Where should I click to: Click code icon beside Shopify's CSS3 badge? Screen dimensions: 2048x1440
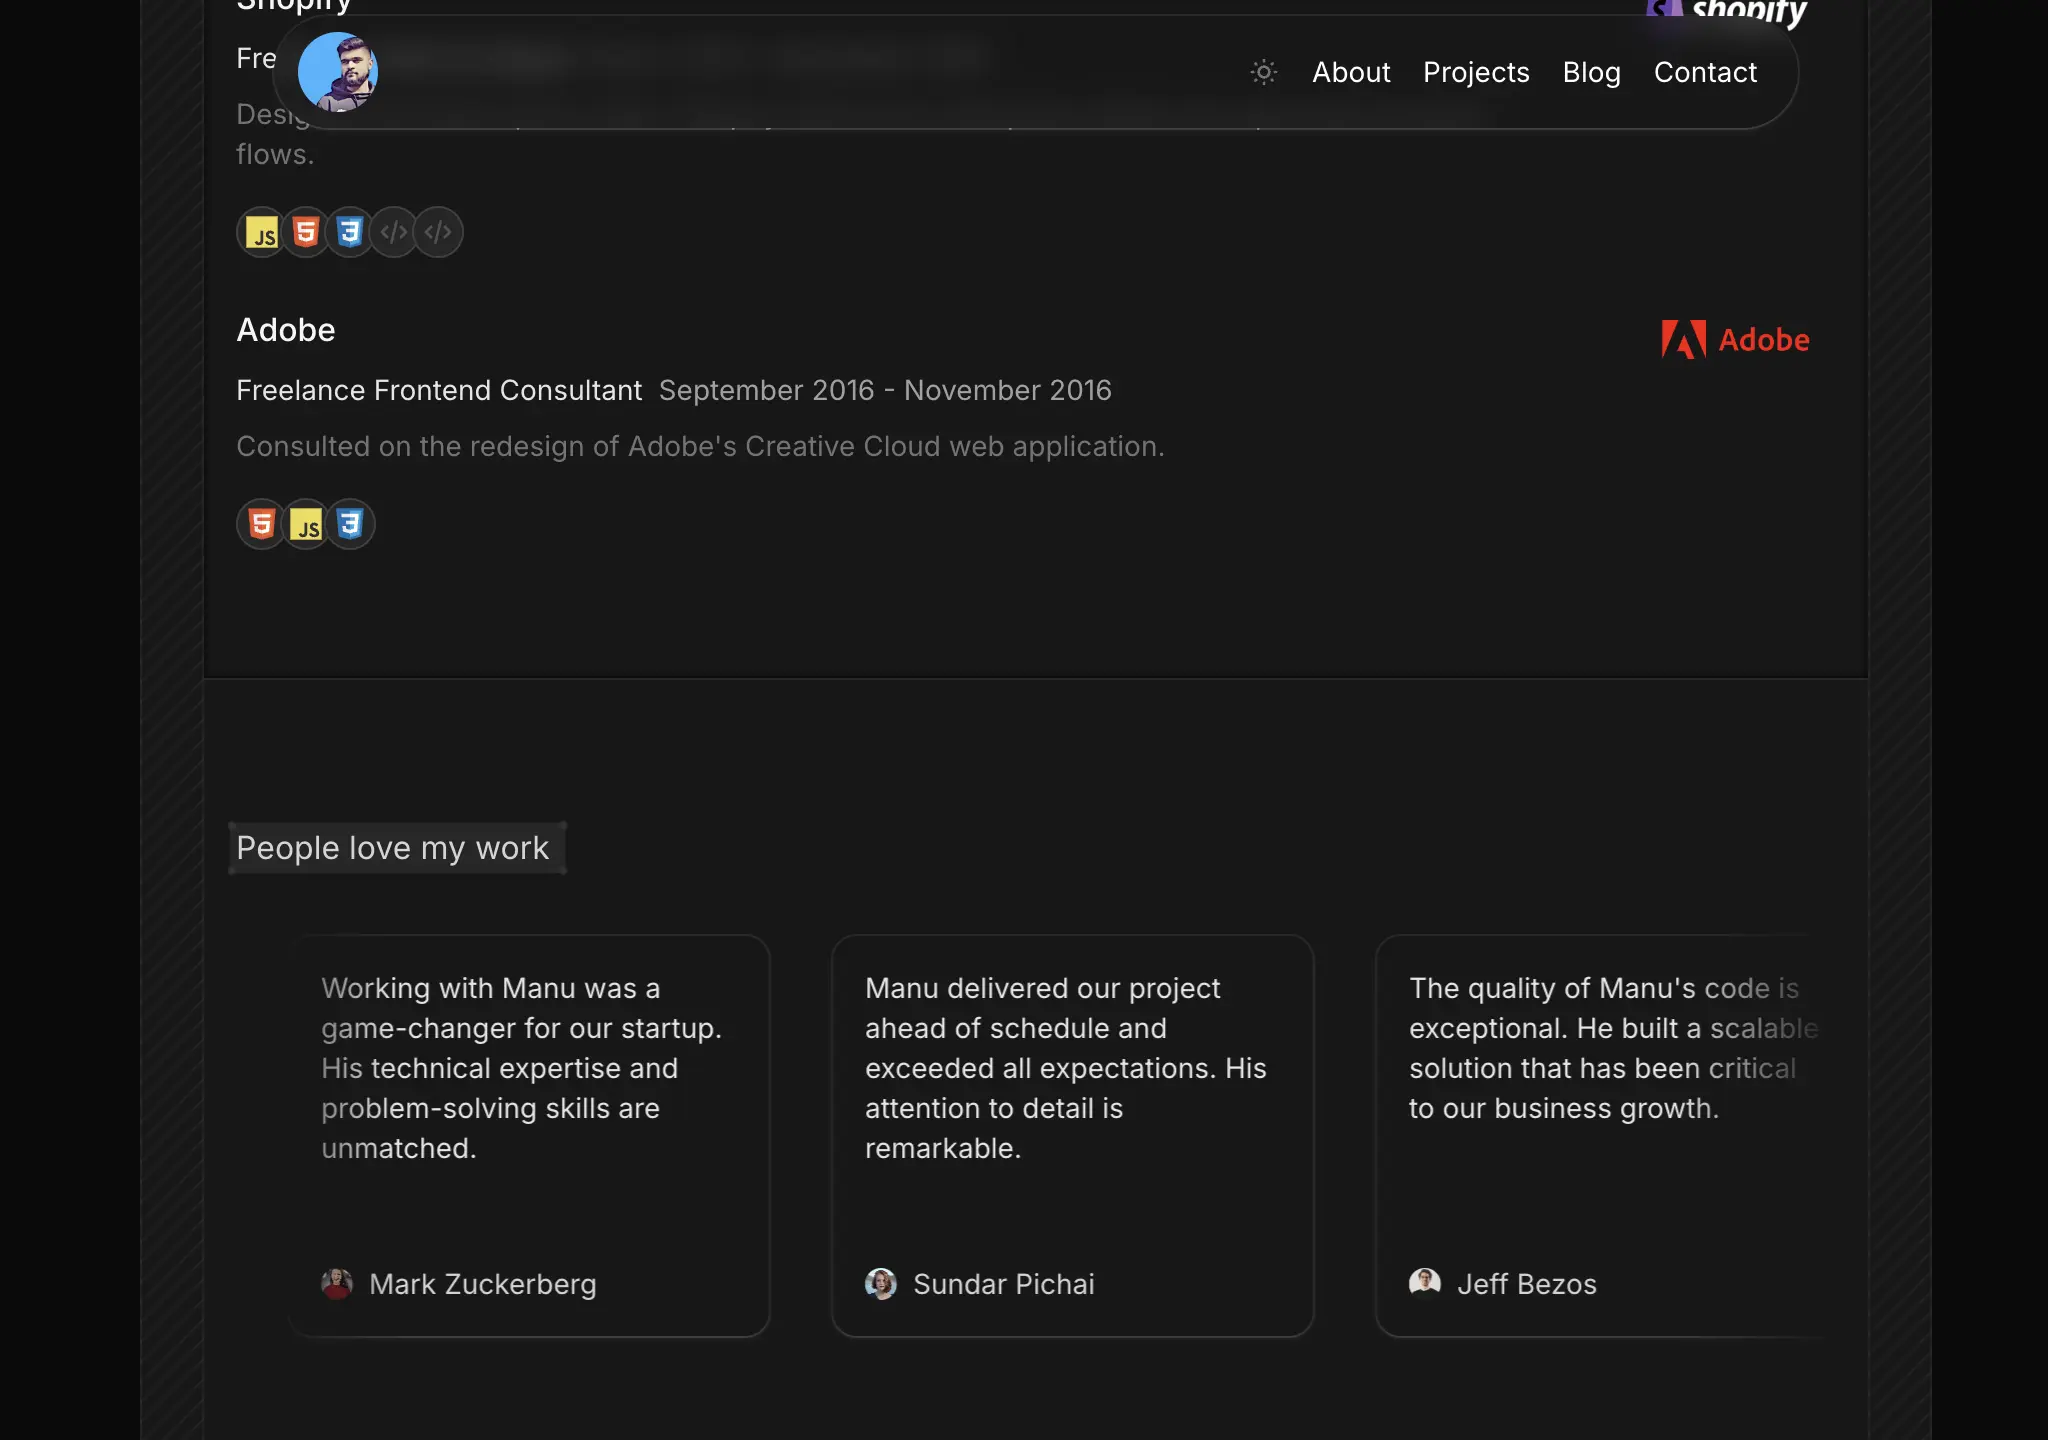(x=394, y=233)
